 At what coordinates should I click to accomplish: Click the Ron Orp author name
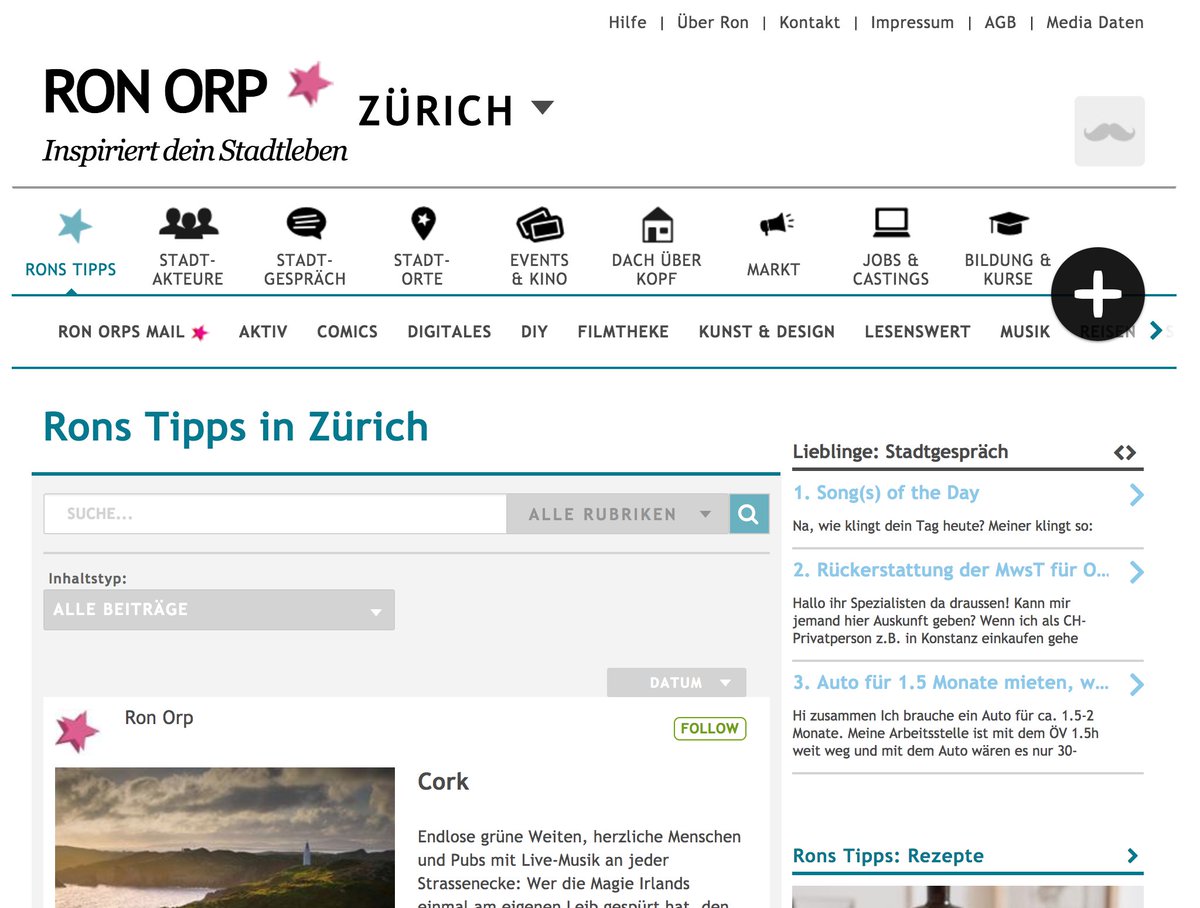(159, 718)
